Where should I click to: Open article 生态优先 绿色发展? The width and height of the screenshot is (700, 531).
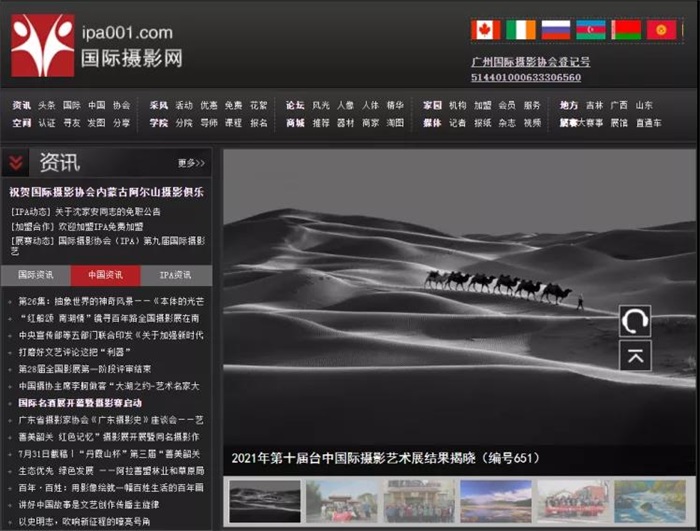pos(111,471)
